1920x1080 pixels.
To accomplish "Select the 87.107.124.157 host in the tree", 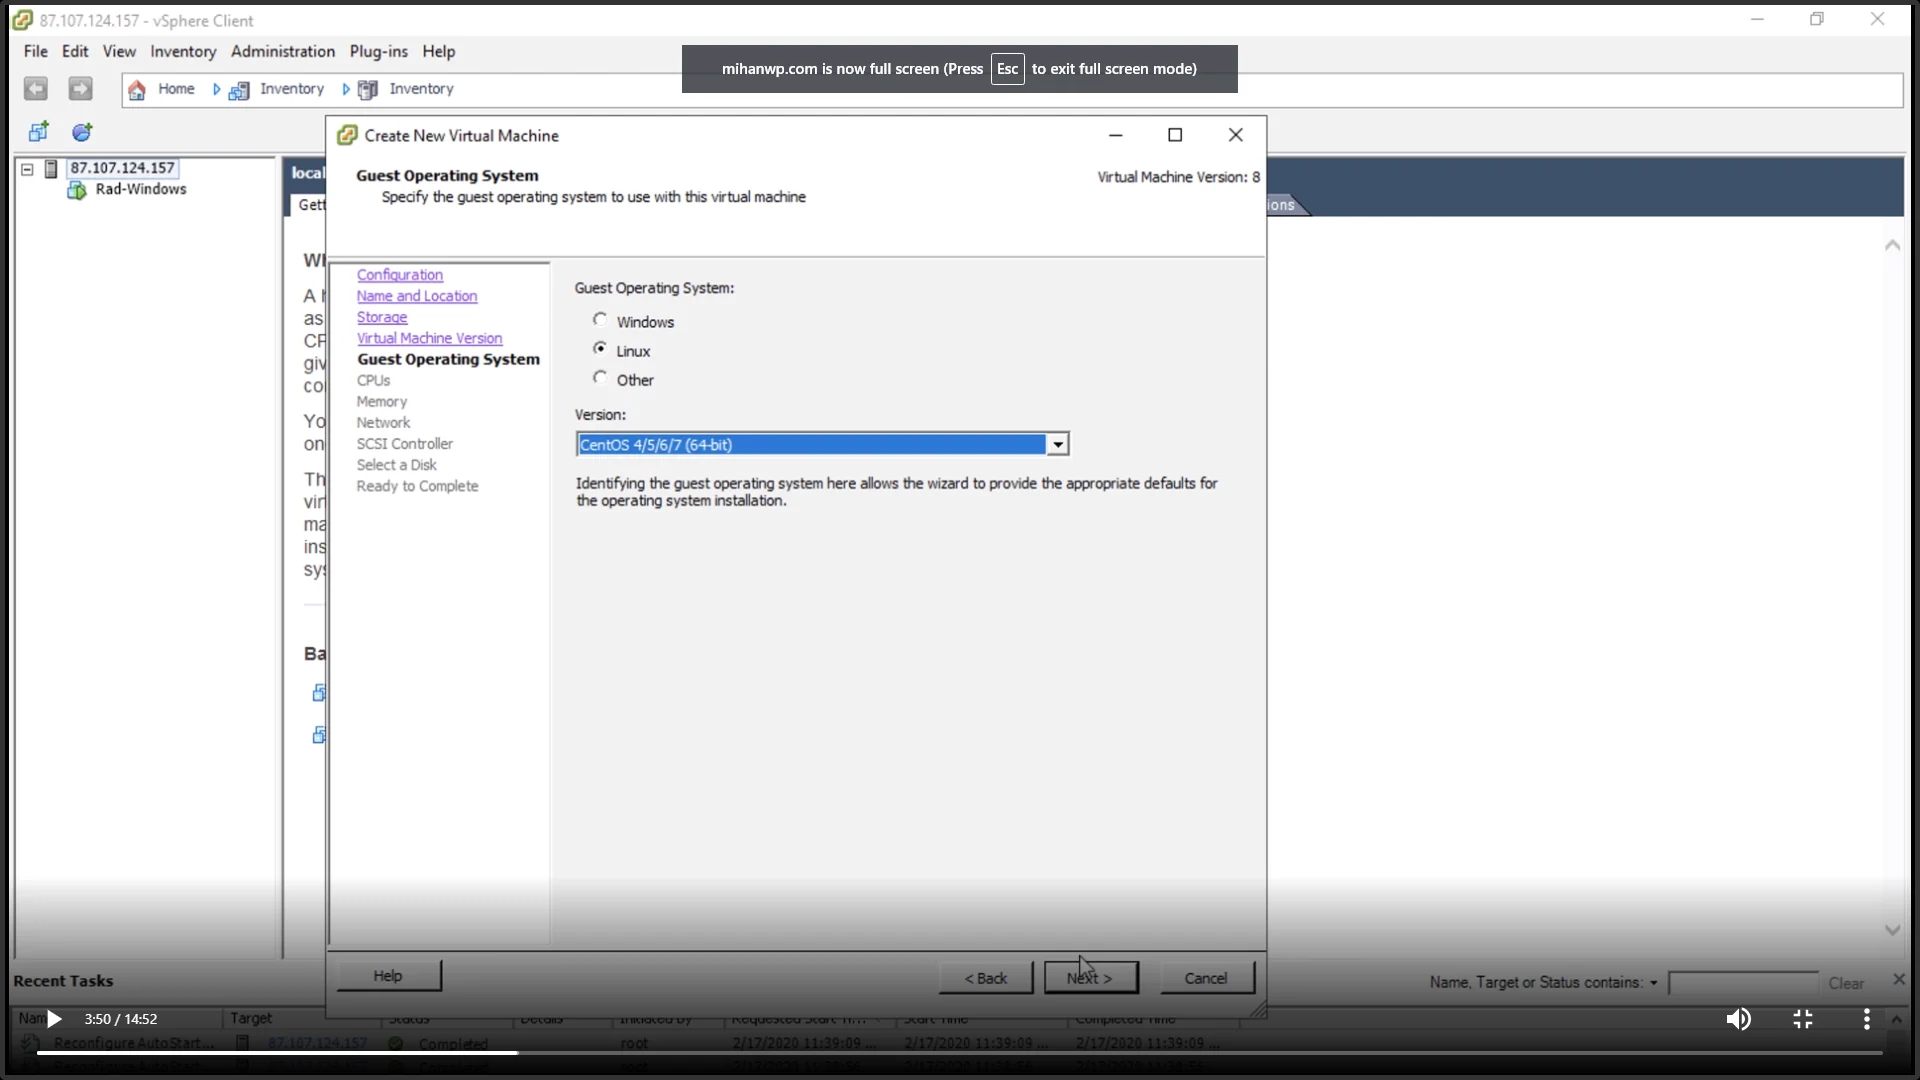I will (x=122, y=168).
